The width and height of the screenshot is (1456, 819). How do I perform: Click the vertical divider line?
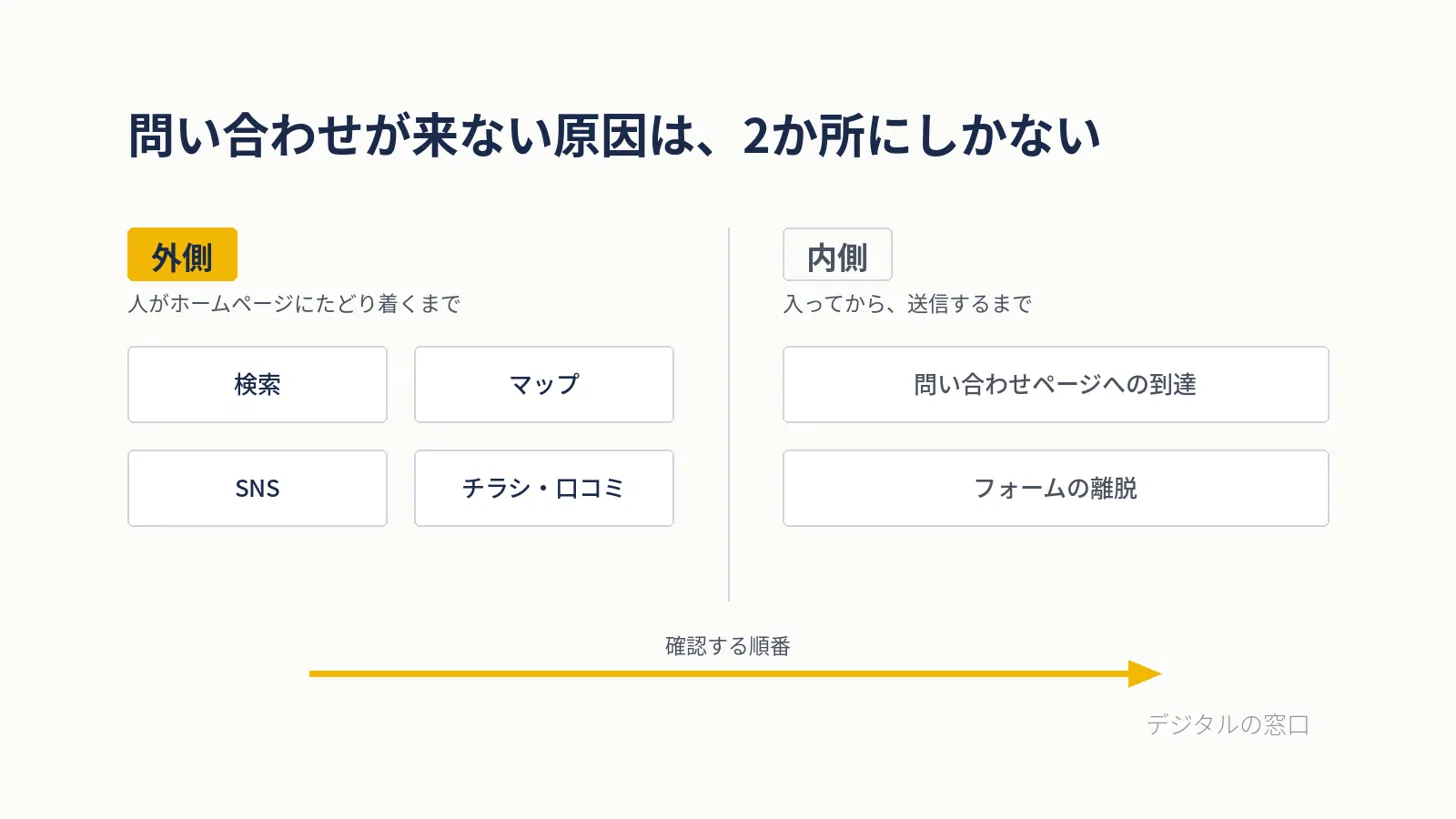click(729, 414)
